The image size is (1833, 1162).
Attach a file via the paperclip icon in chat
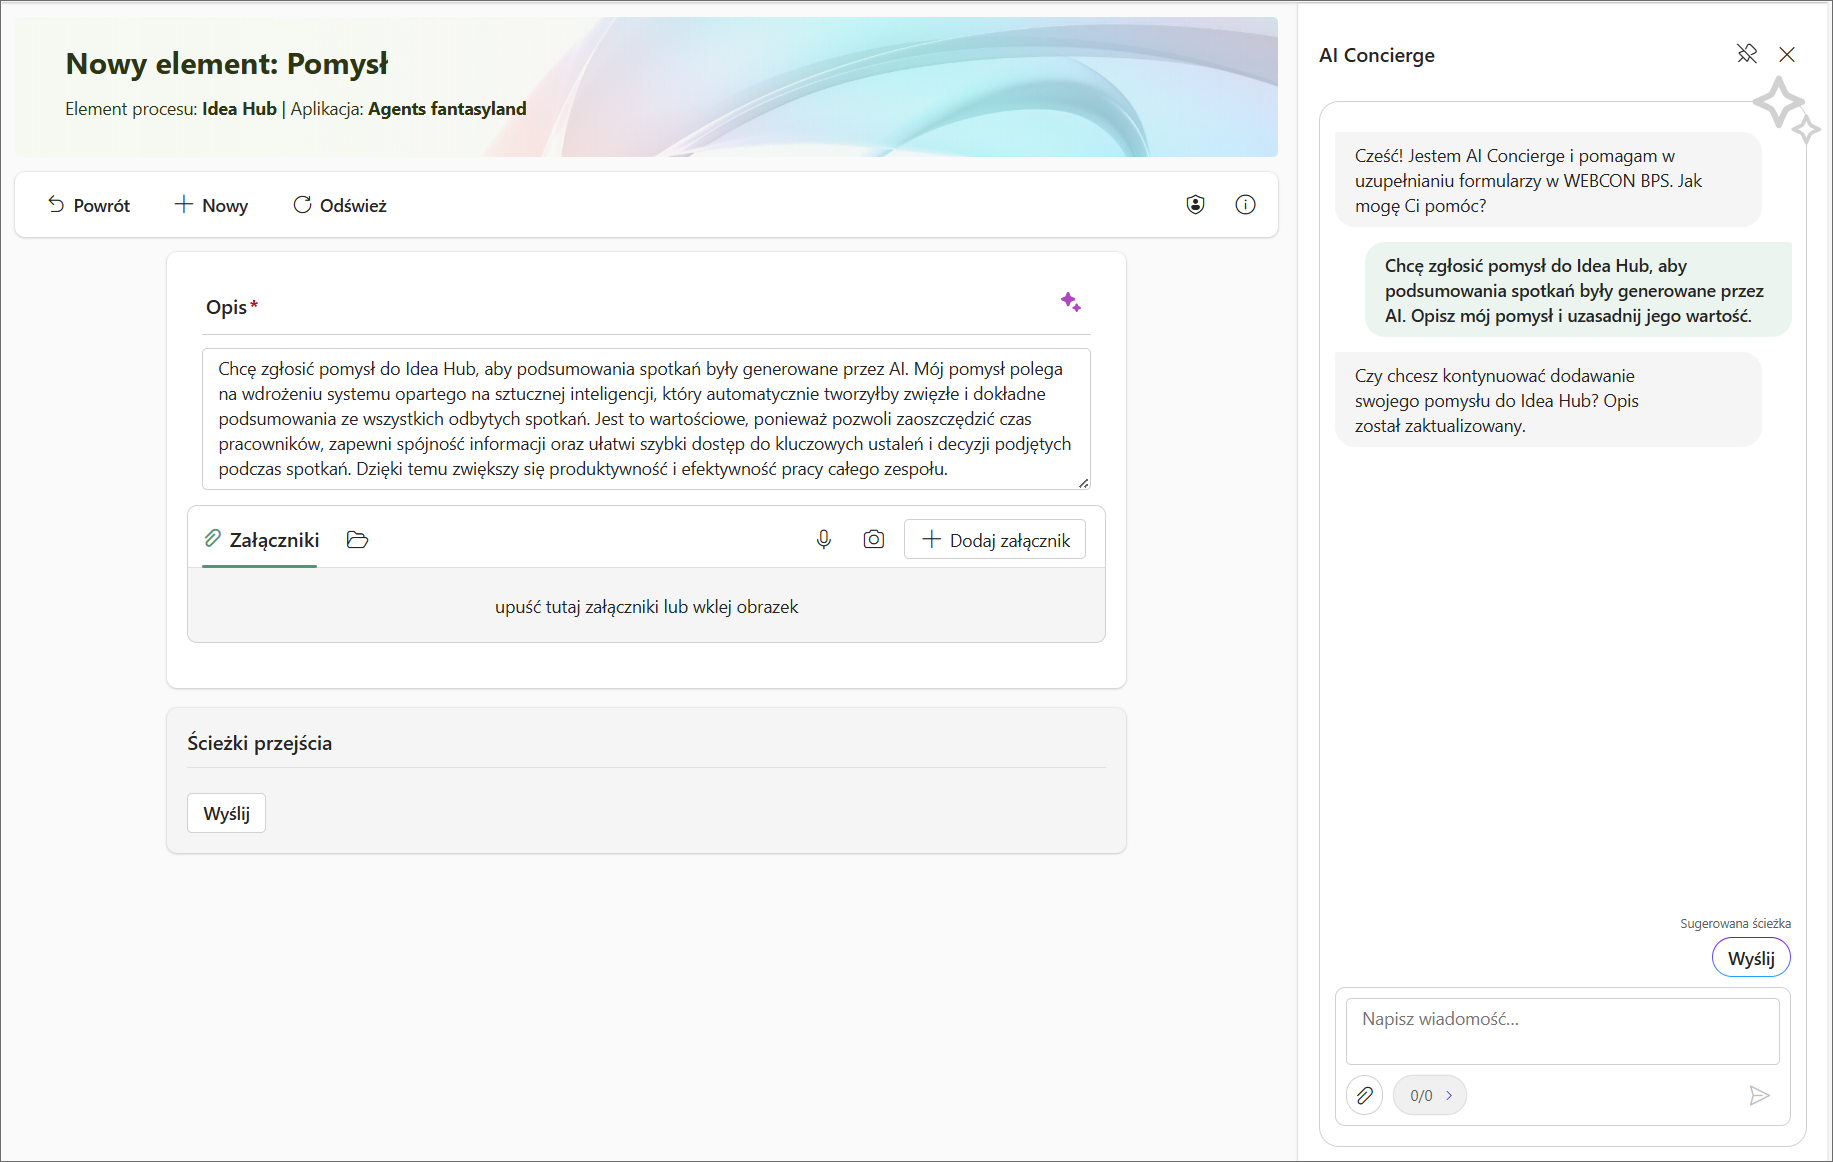tap(1364, 1095)
